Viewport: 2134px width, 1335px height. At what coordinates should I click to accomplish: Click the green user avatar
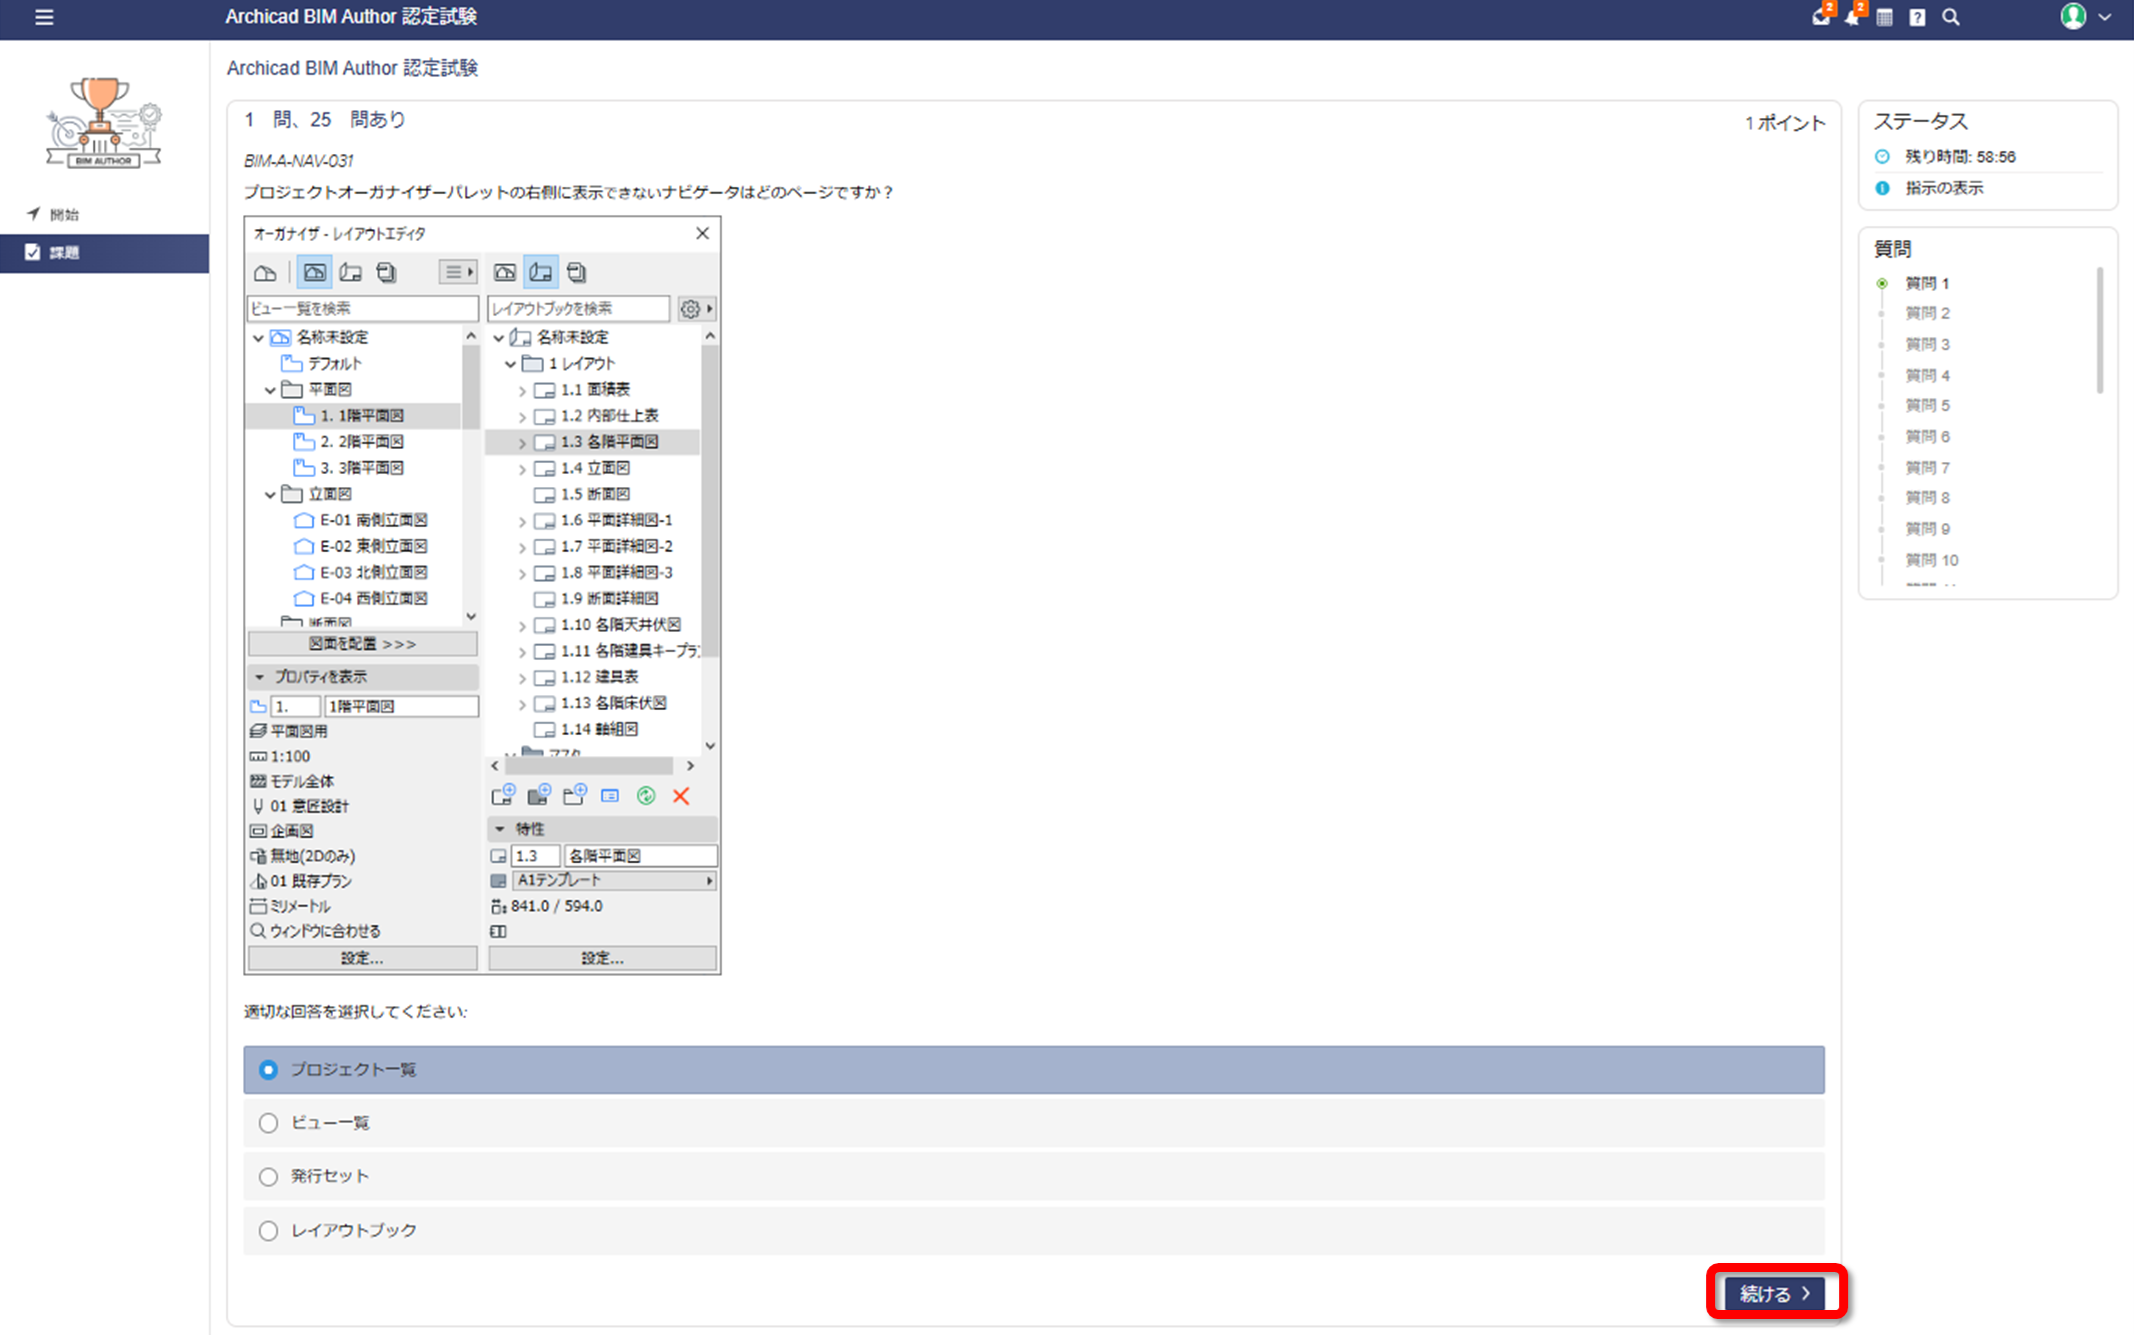(2073, 17)
